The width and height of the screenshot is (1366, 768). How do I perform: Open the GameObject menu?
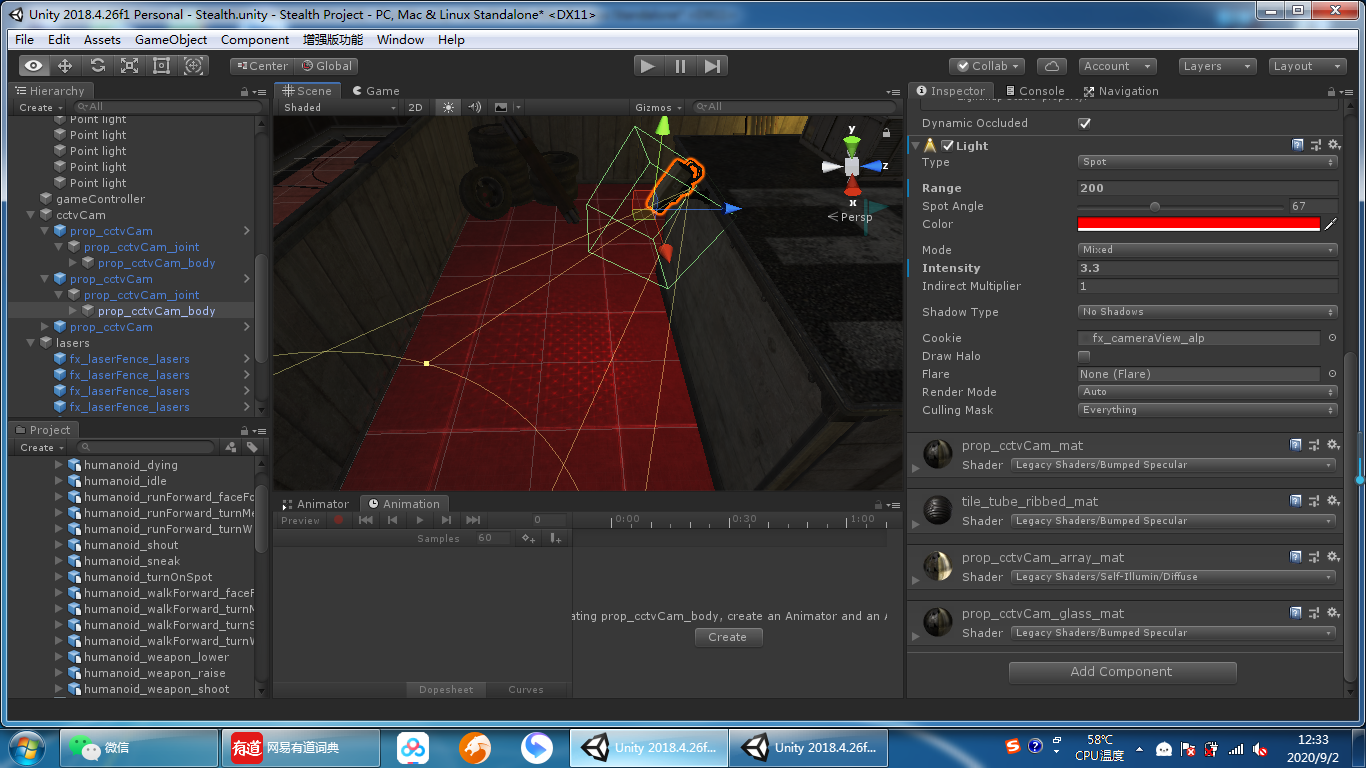pos(171,39)
